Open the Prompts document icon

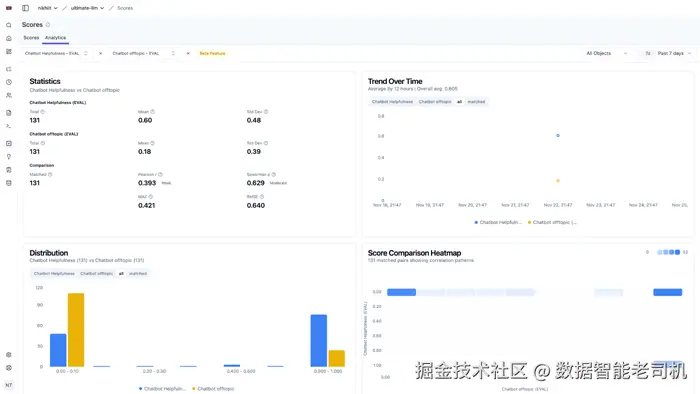pyautogui.click(x=8, y=113)
